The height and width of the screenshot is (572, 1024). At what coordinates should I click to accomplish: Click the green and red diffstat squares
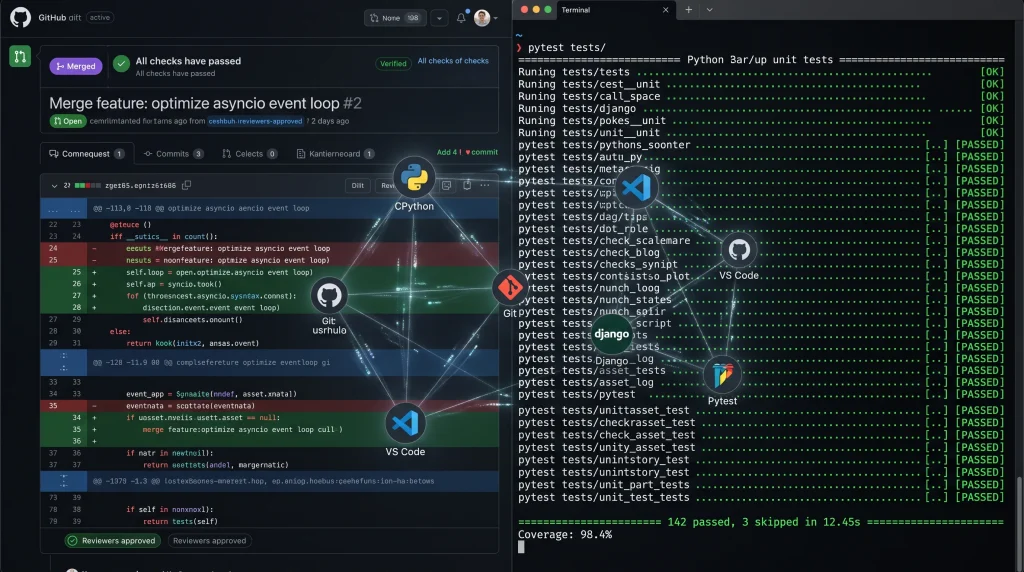[88, 185]
